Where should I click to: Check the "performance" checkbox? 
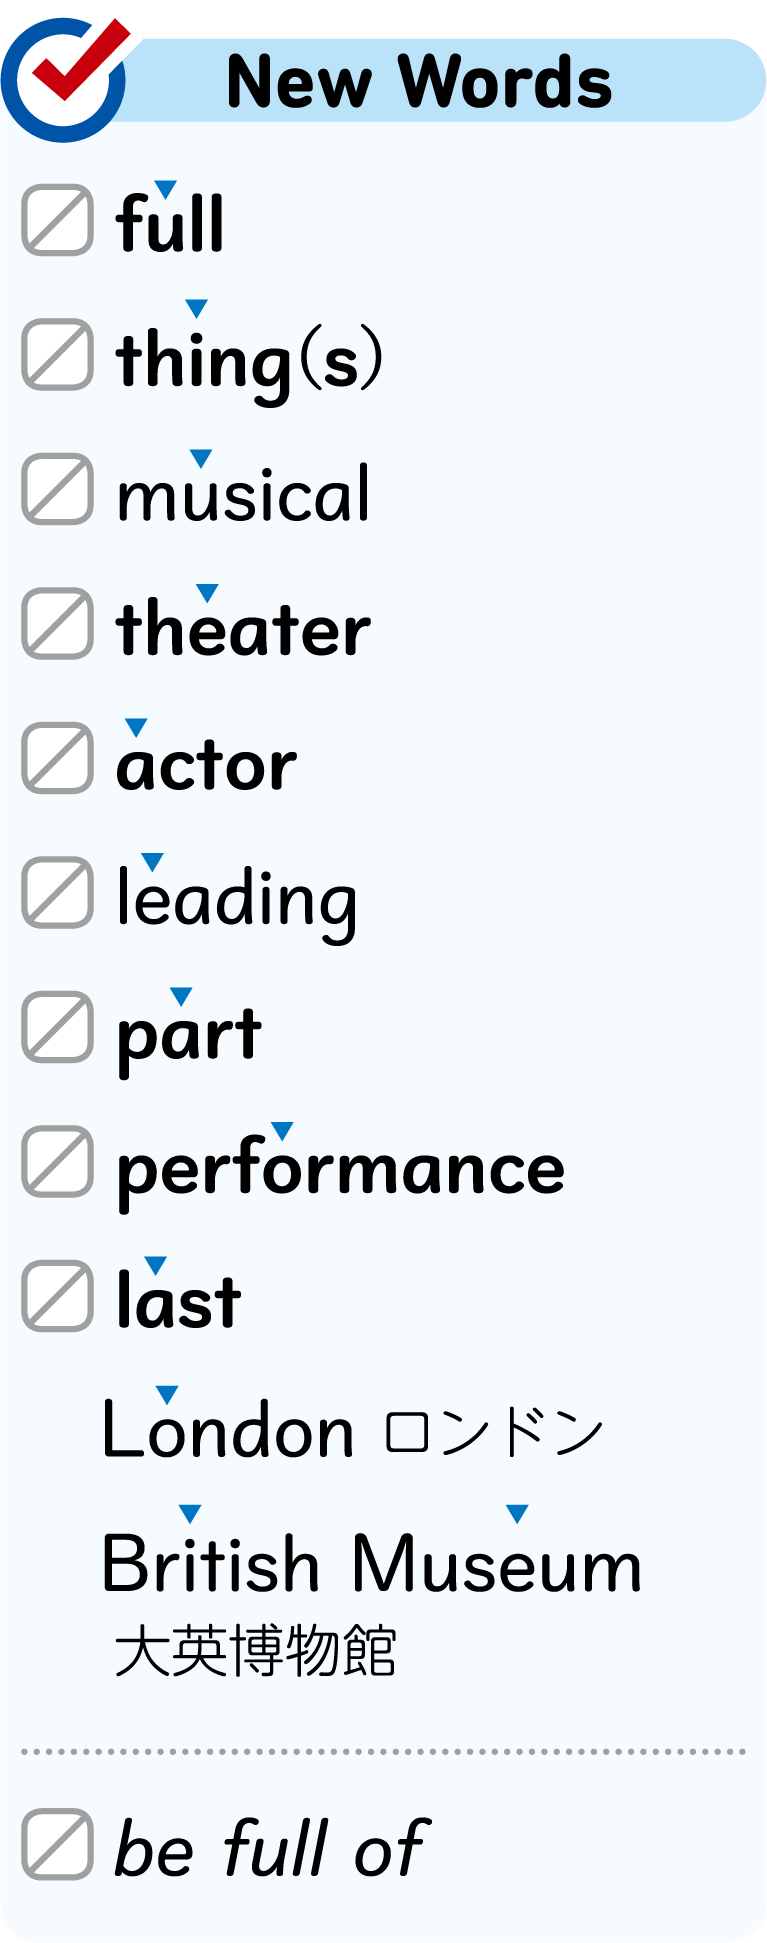tap(58, 1162)
